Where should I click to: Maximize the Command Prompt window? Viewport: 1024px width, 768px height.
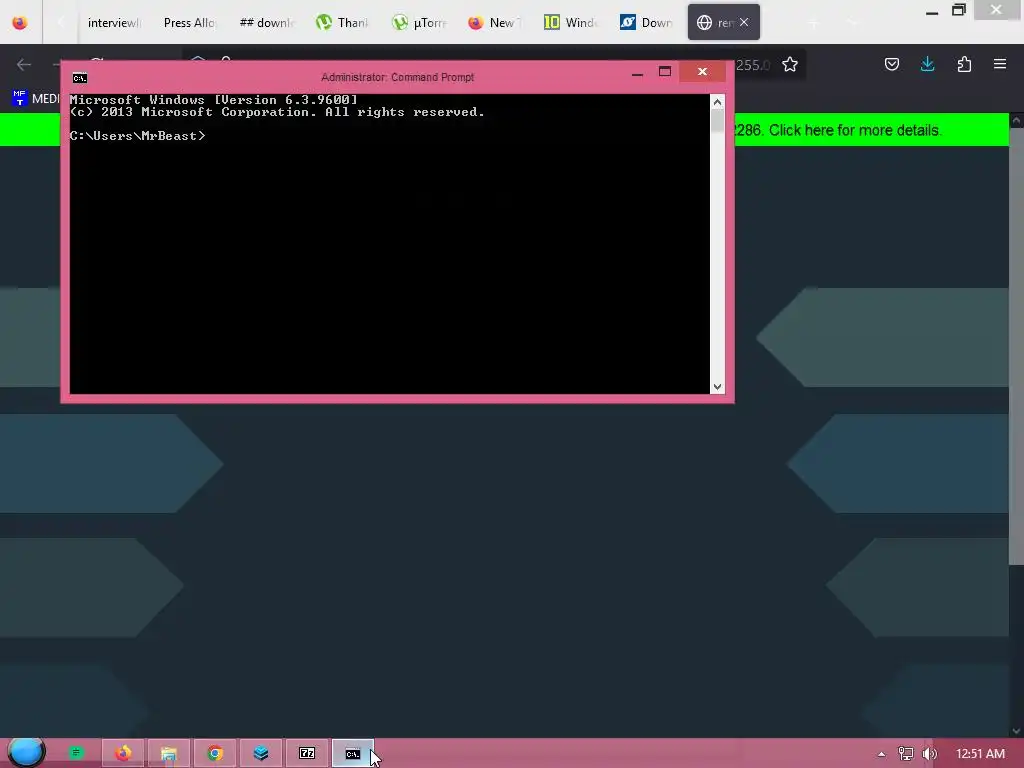pyautogui.click(x=665, y=72)
